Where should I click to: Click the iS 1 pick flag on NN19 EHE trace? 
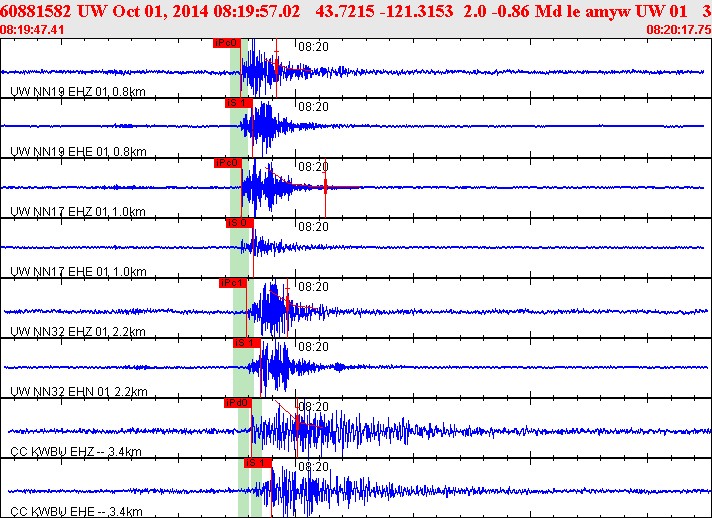[x=239, y=103]
